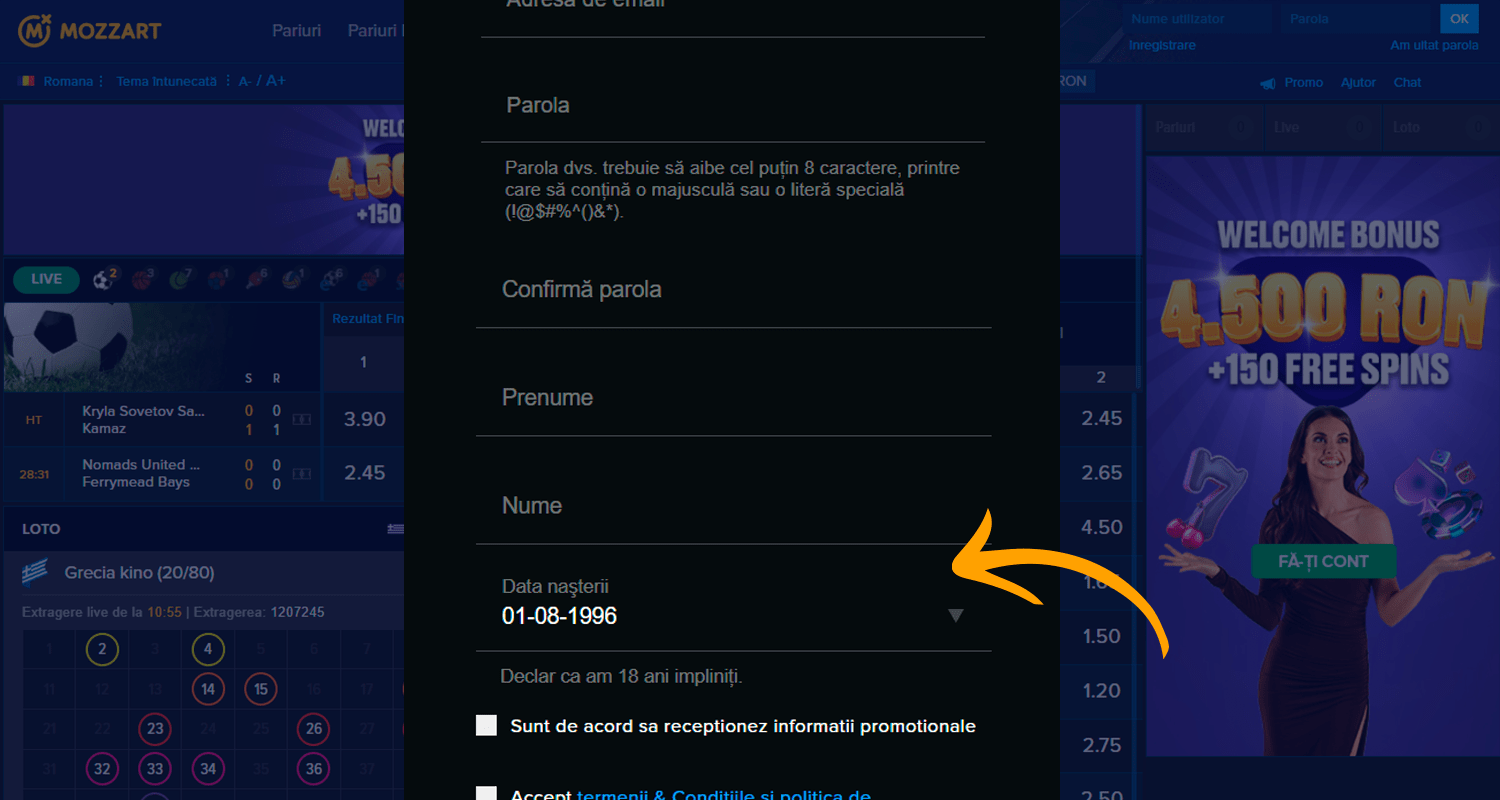1500x800 pixels.
Task: Click the Greek flag beside Grecia kino
Action: (x=35, y=573)
